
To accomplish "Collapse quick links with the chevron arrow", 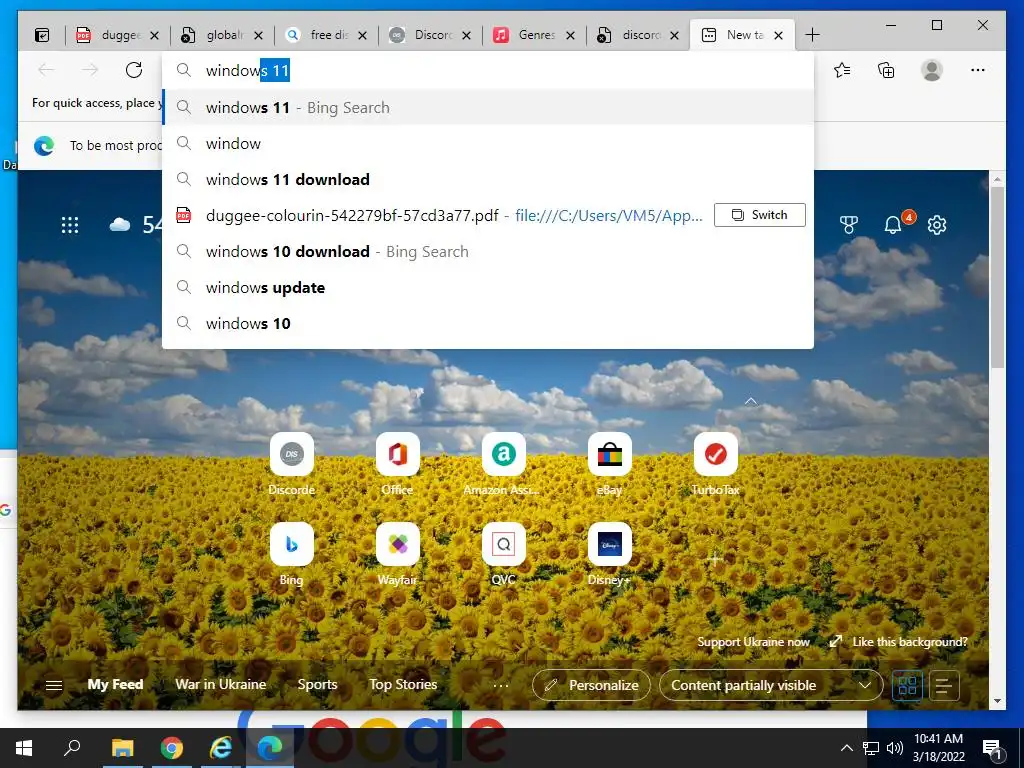I will pyautogui.click(x=751, y=401).
